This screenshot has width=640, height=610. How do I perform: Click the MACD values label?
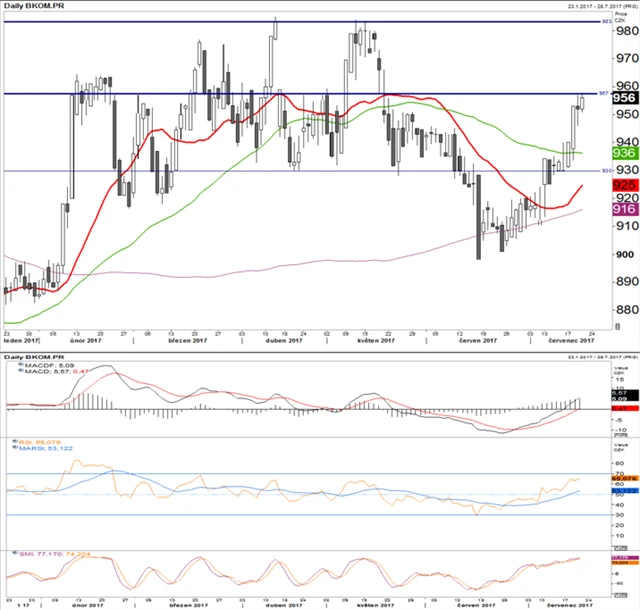[x=57, y=372]
